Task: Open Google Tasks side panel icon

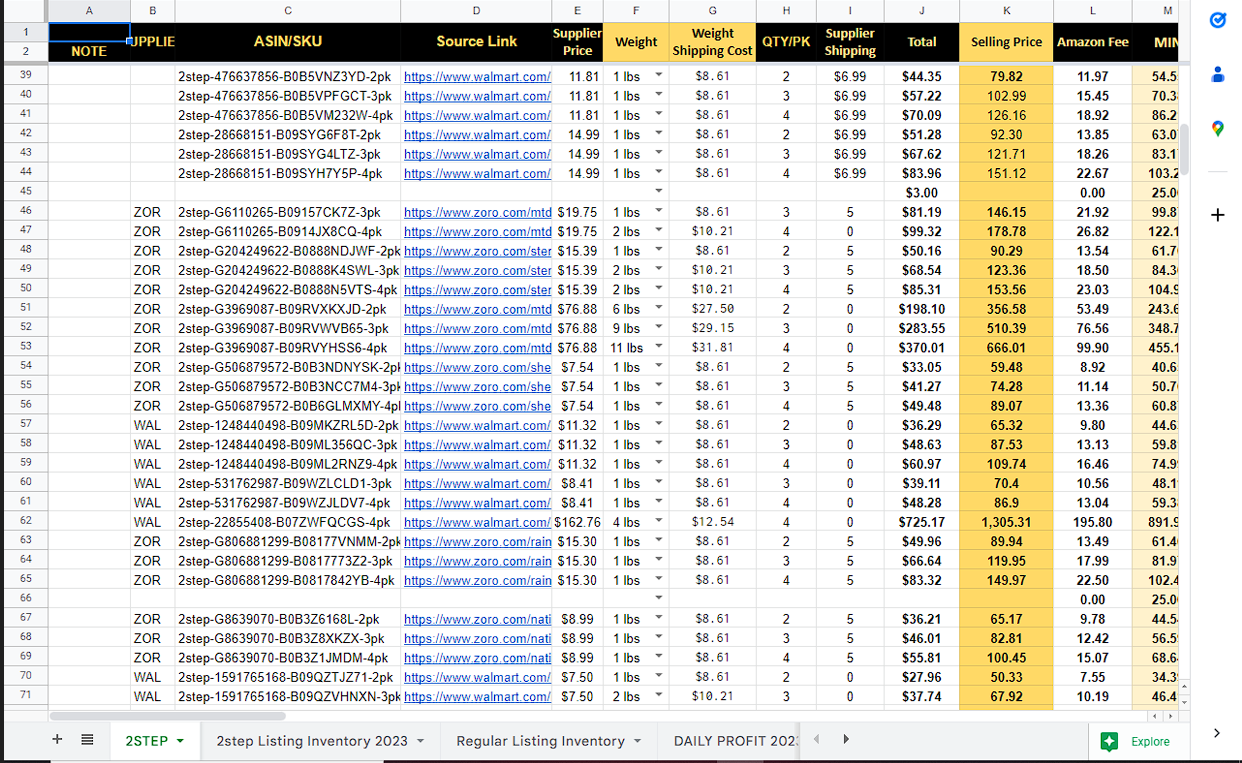Action: pyautogui.click(x=1217, y=20)
